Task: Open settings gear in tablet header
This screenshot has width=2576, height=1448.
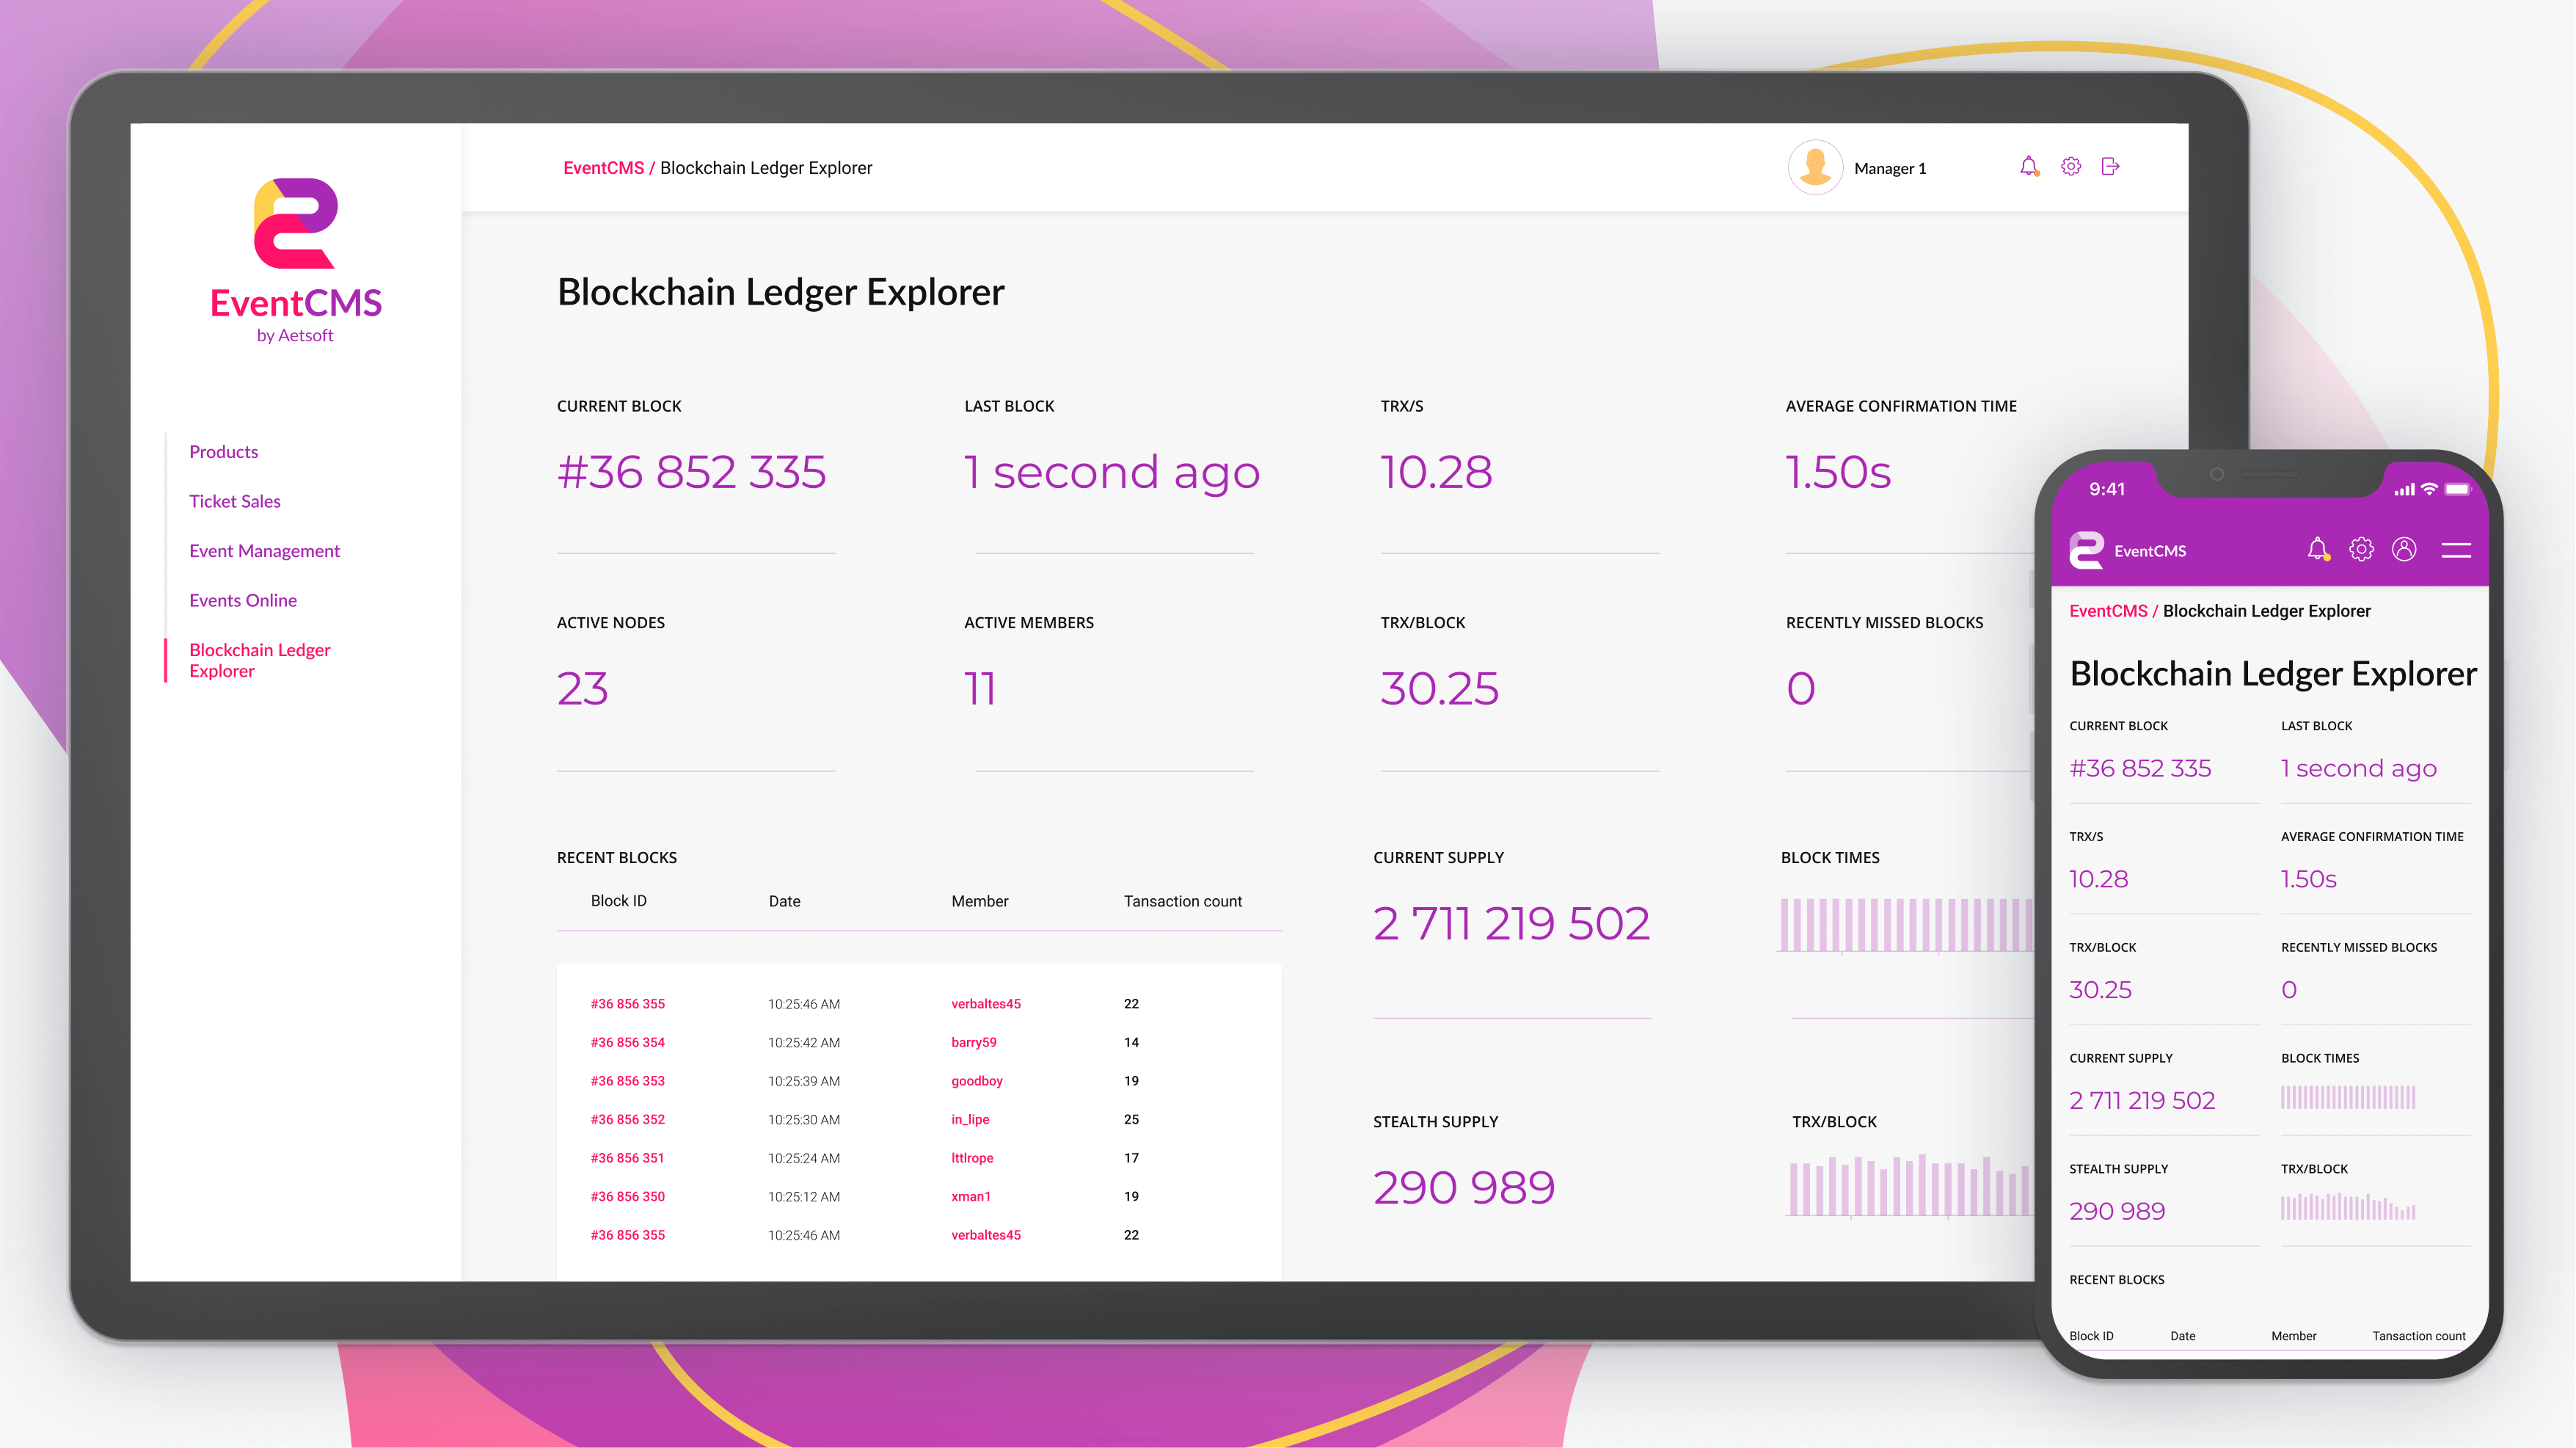Action: click(x=2071, y=166)
